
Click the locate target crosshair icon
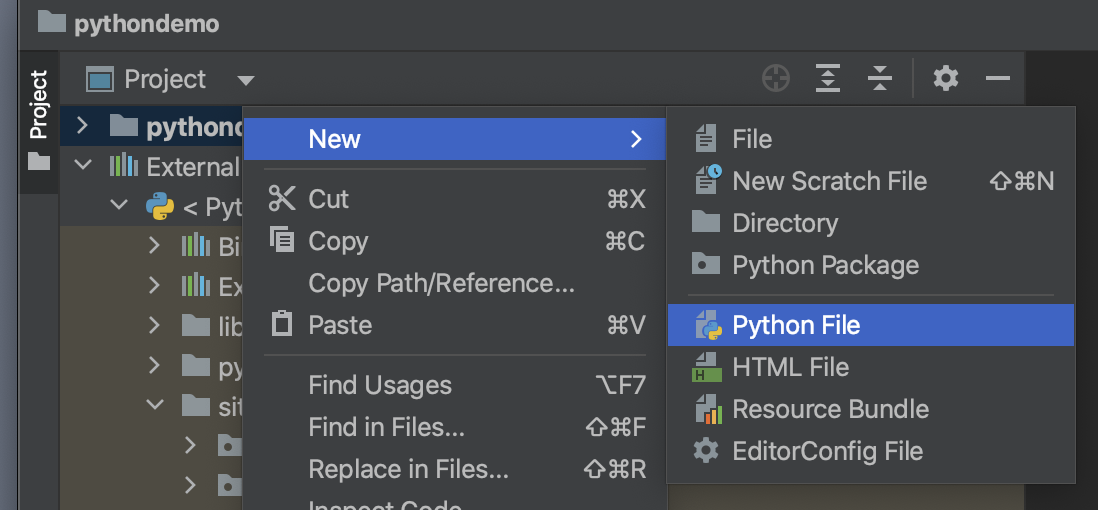776,78
